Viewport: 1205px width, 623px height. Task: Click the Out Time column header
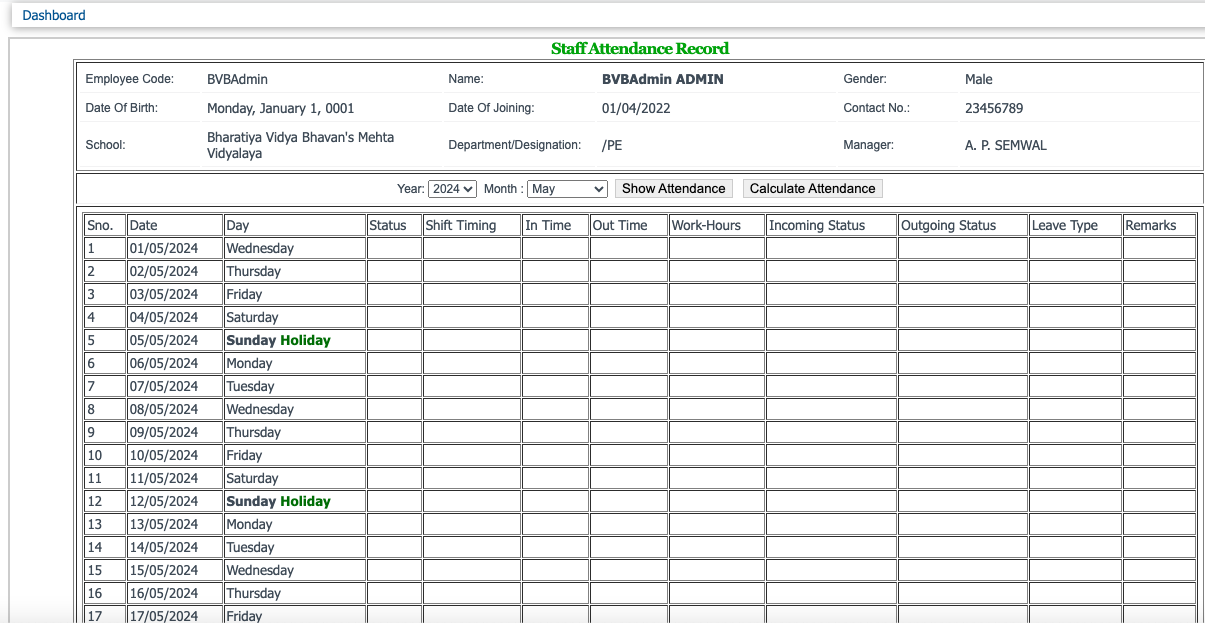[x=629, y=225]
